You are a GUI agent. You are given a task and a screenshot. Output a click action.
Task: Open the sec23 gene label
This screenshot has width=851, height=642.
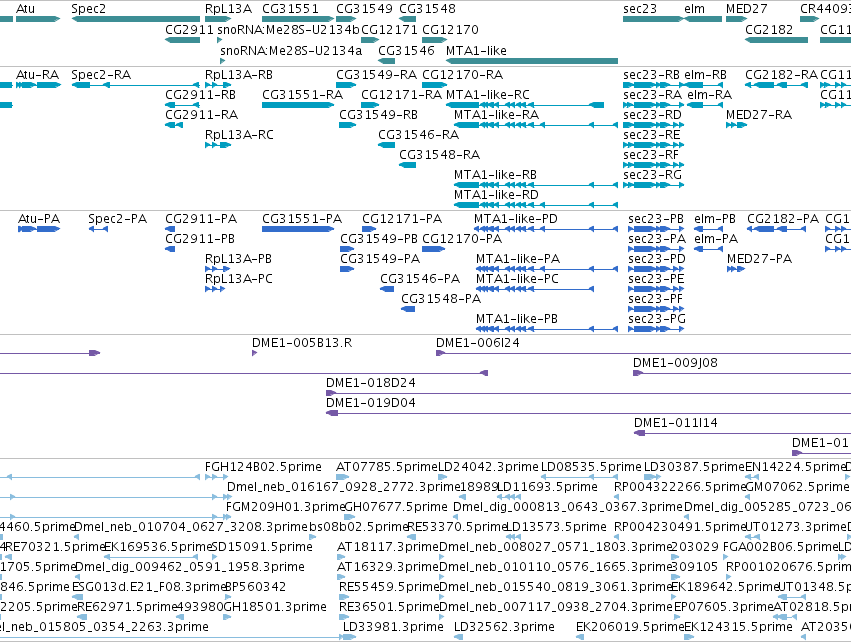click(640, 9)
